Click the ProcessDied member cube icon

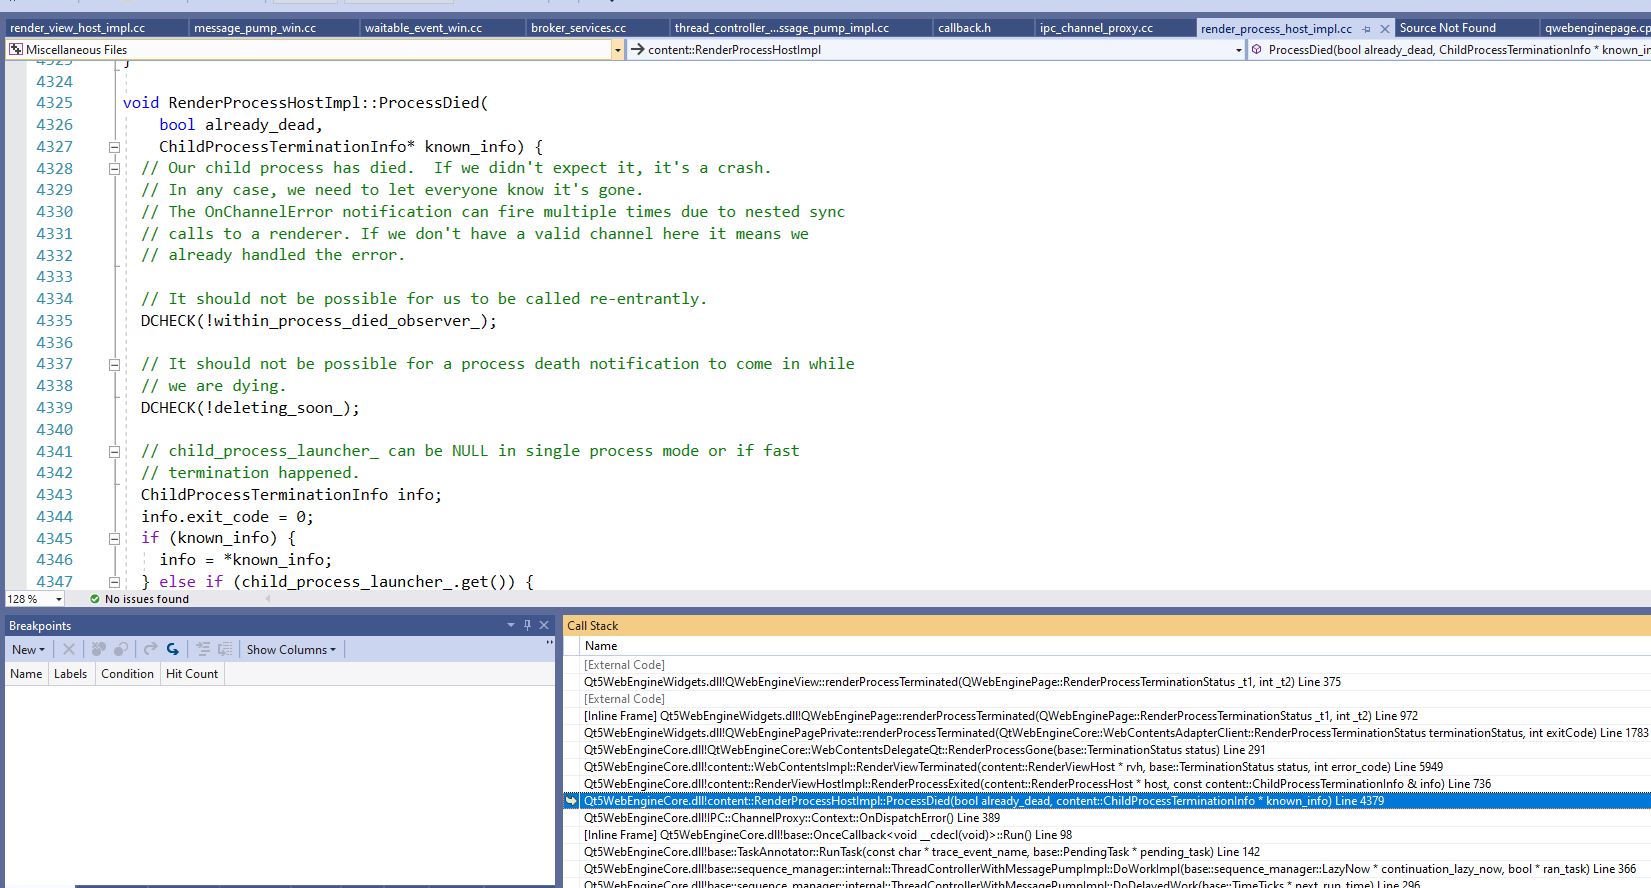[x=1257, y=49]
